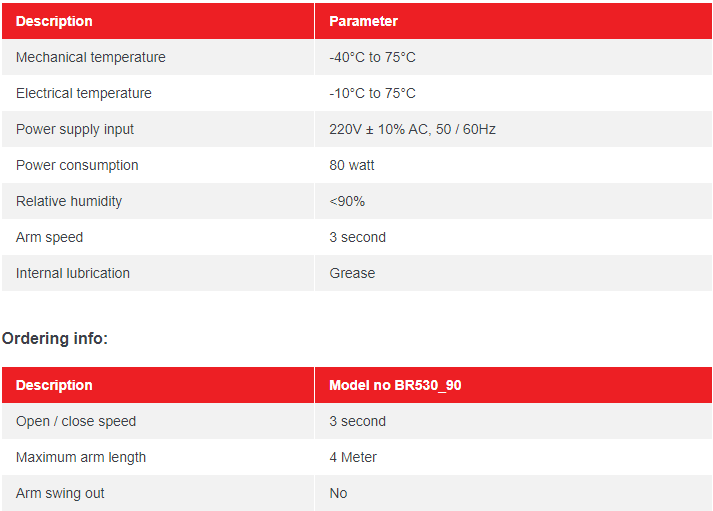The width and height of the screenshot is (713, 511).
Task: Click the -10°C to 75°C value
Action: pos(372,93)
